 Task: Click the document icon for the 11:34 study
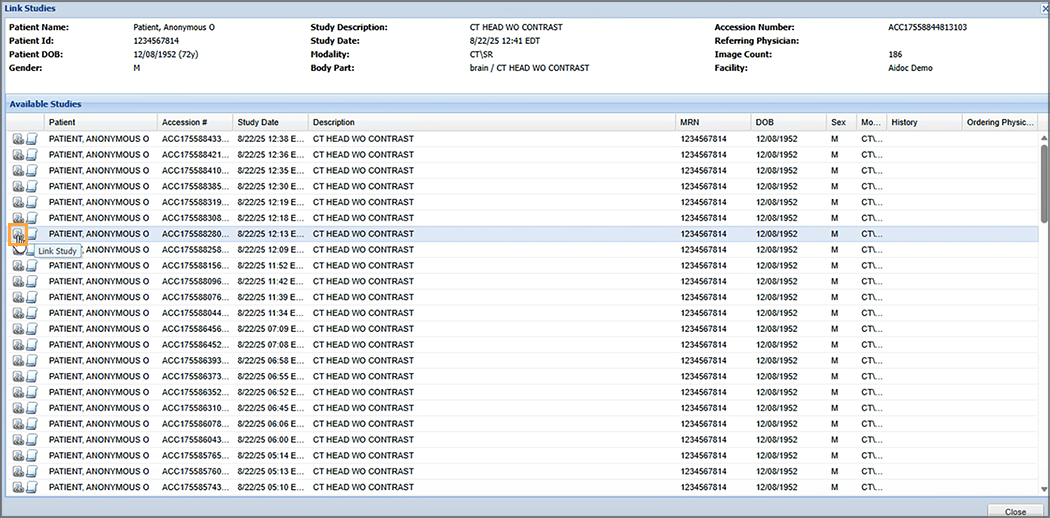31,313
